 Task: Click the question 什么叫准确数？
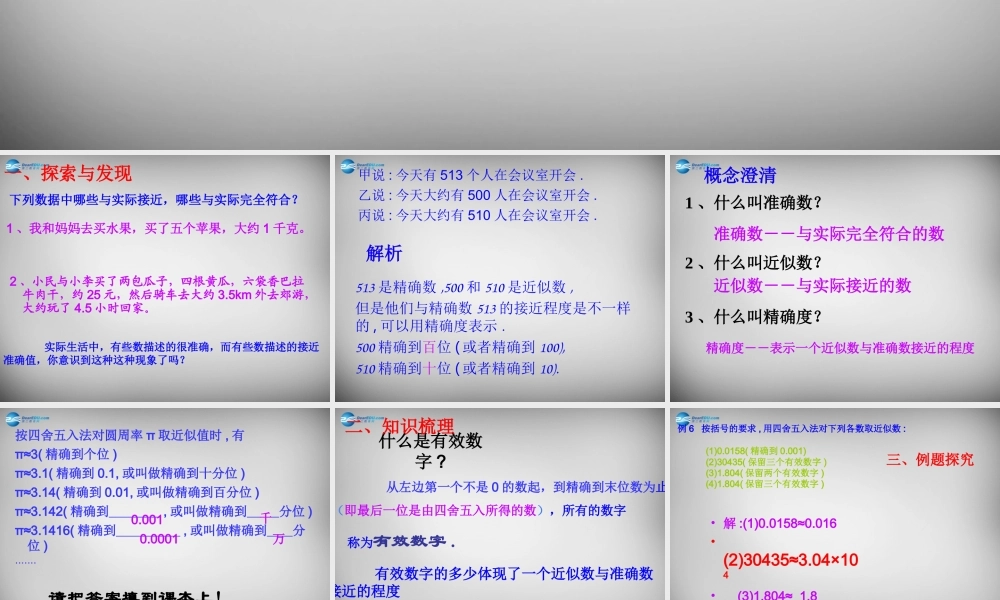pyautogui.click(x=754, y=203)
